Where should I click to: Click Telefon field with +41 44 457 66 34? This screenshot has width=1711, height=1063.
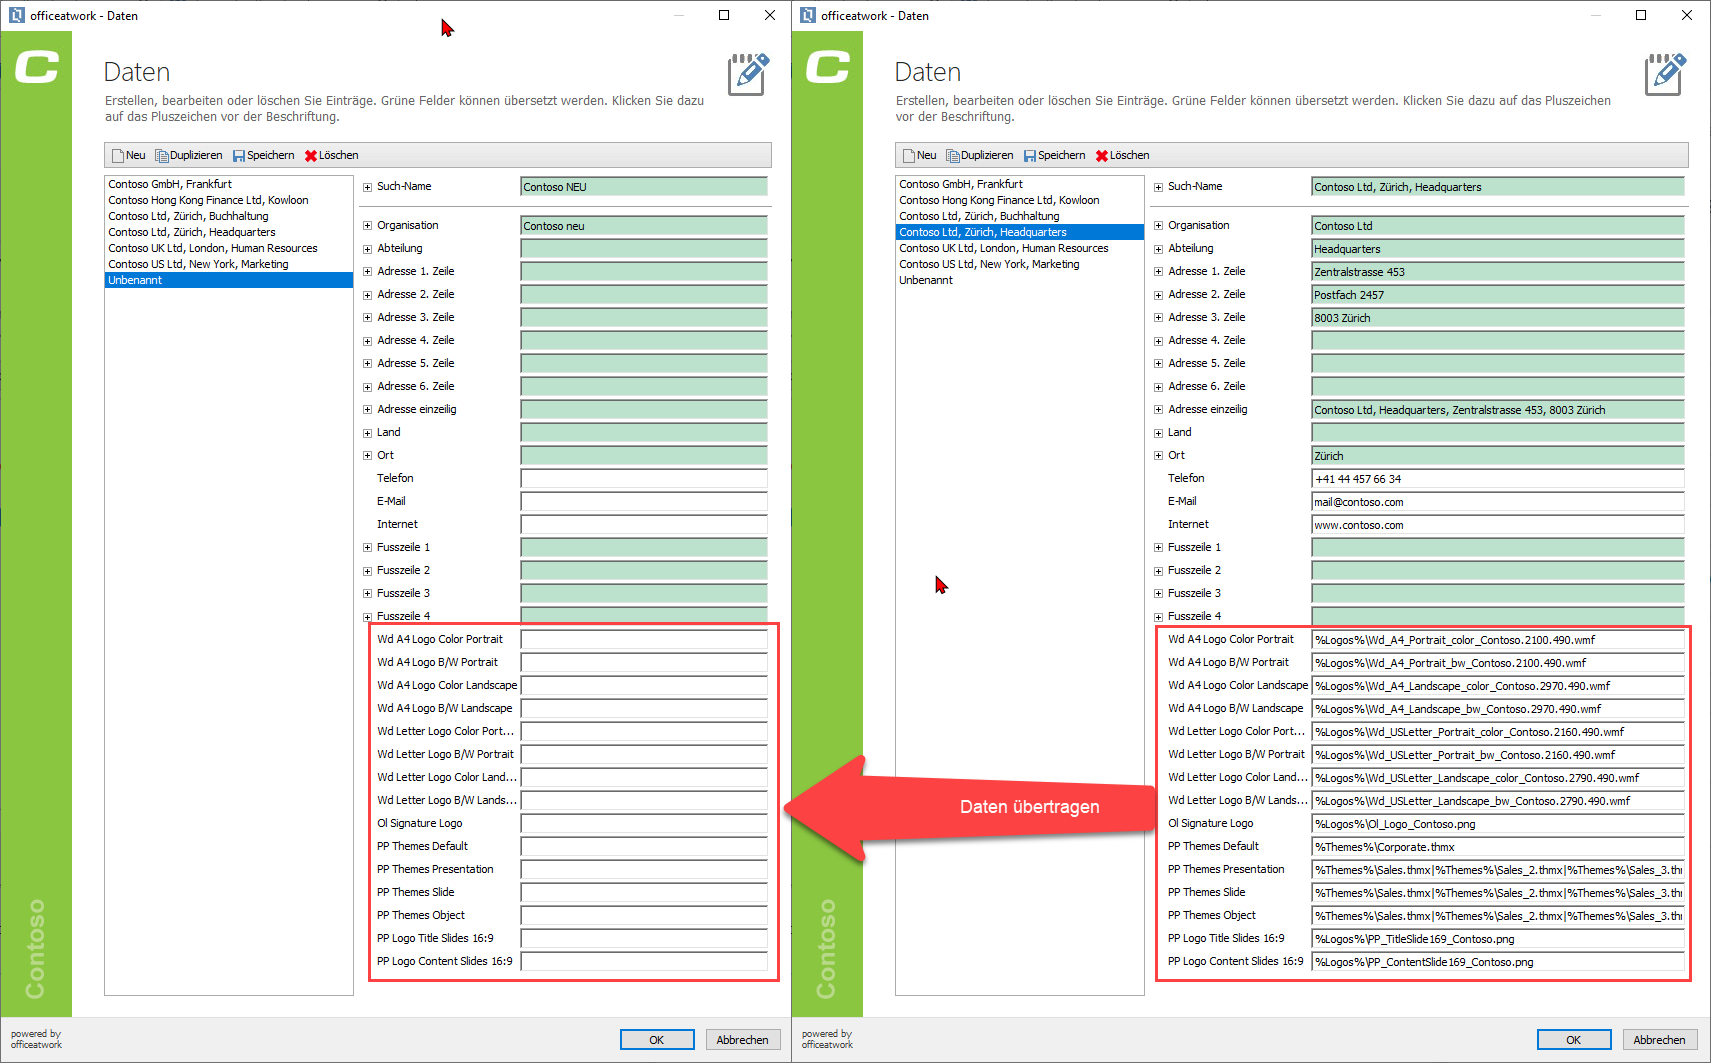pos(1498,479)
